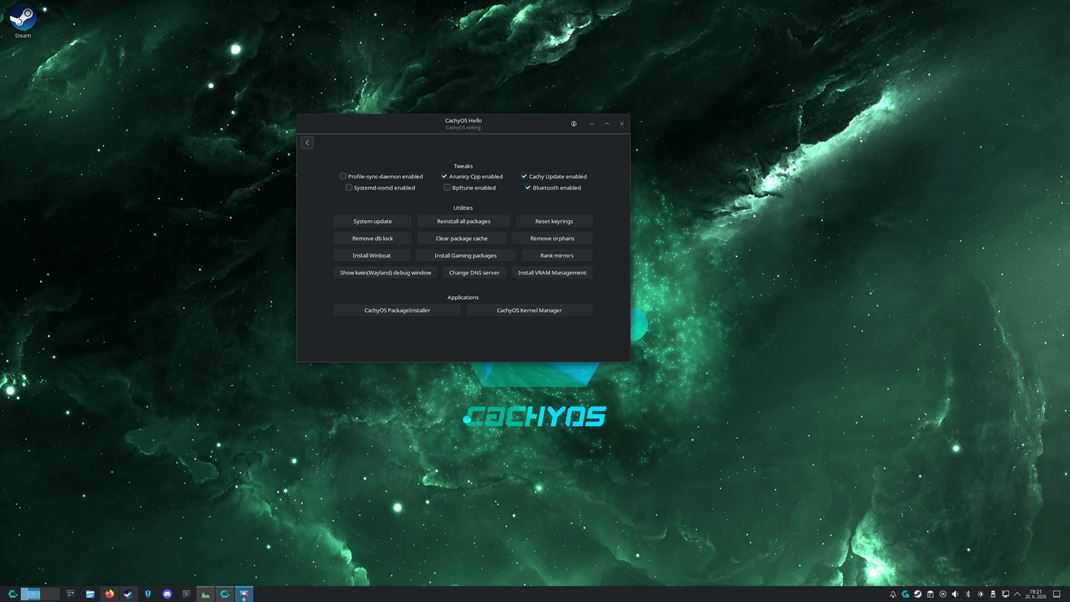Viewport: 1070px width, 602px height.
Task: Click the System update button
Action: pyautogui.click(x=373, y=221)
